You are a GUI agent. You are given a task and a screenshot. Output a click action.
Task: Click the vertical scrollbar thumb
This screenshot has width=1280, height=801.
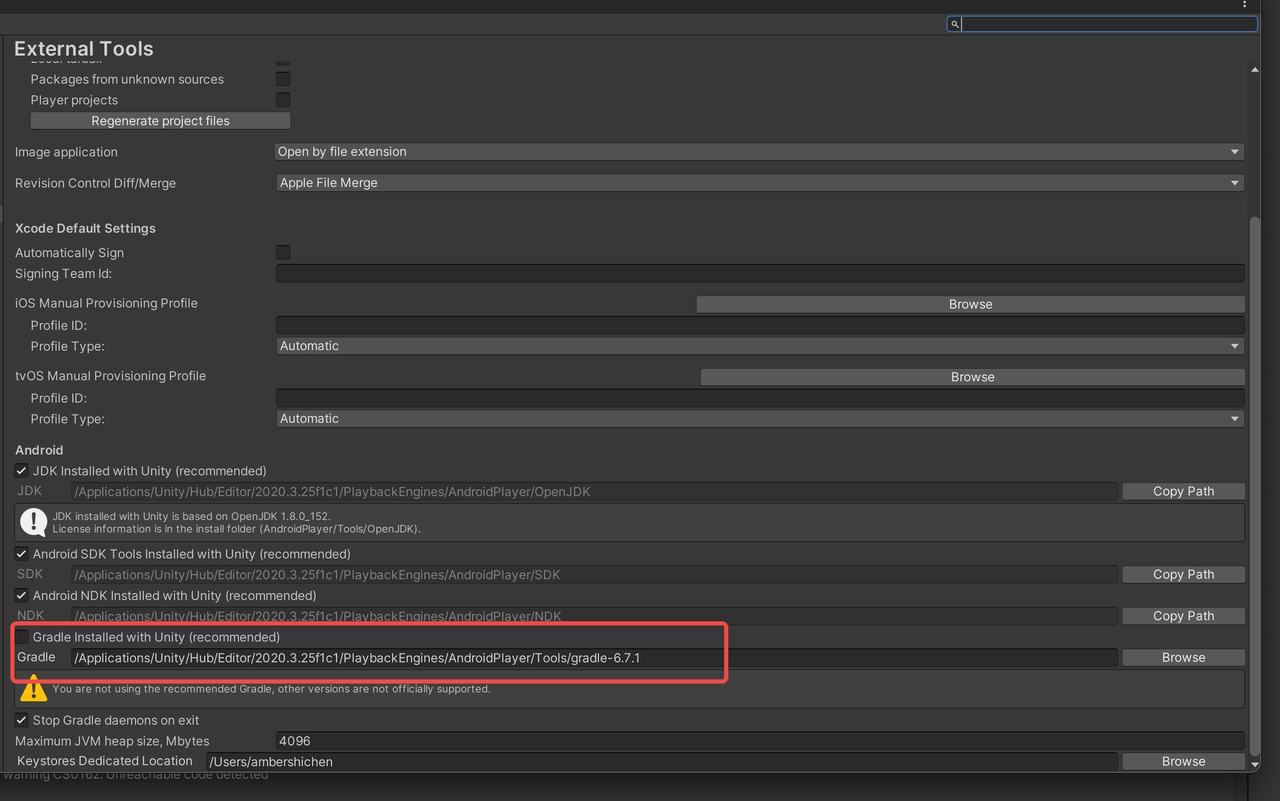pyautogui.click(x=1255, y=485)
